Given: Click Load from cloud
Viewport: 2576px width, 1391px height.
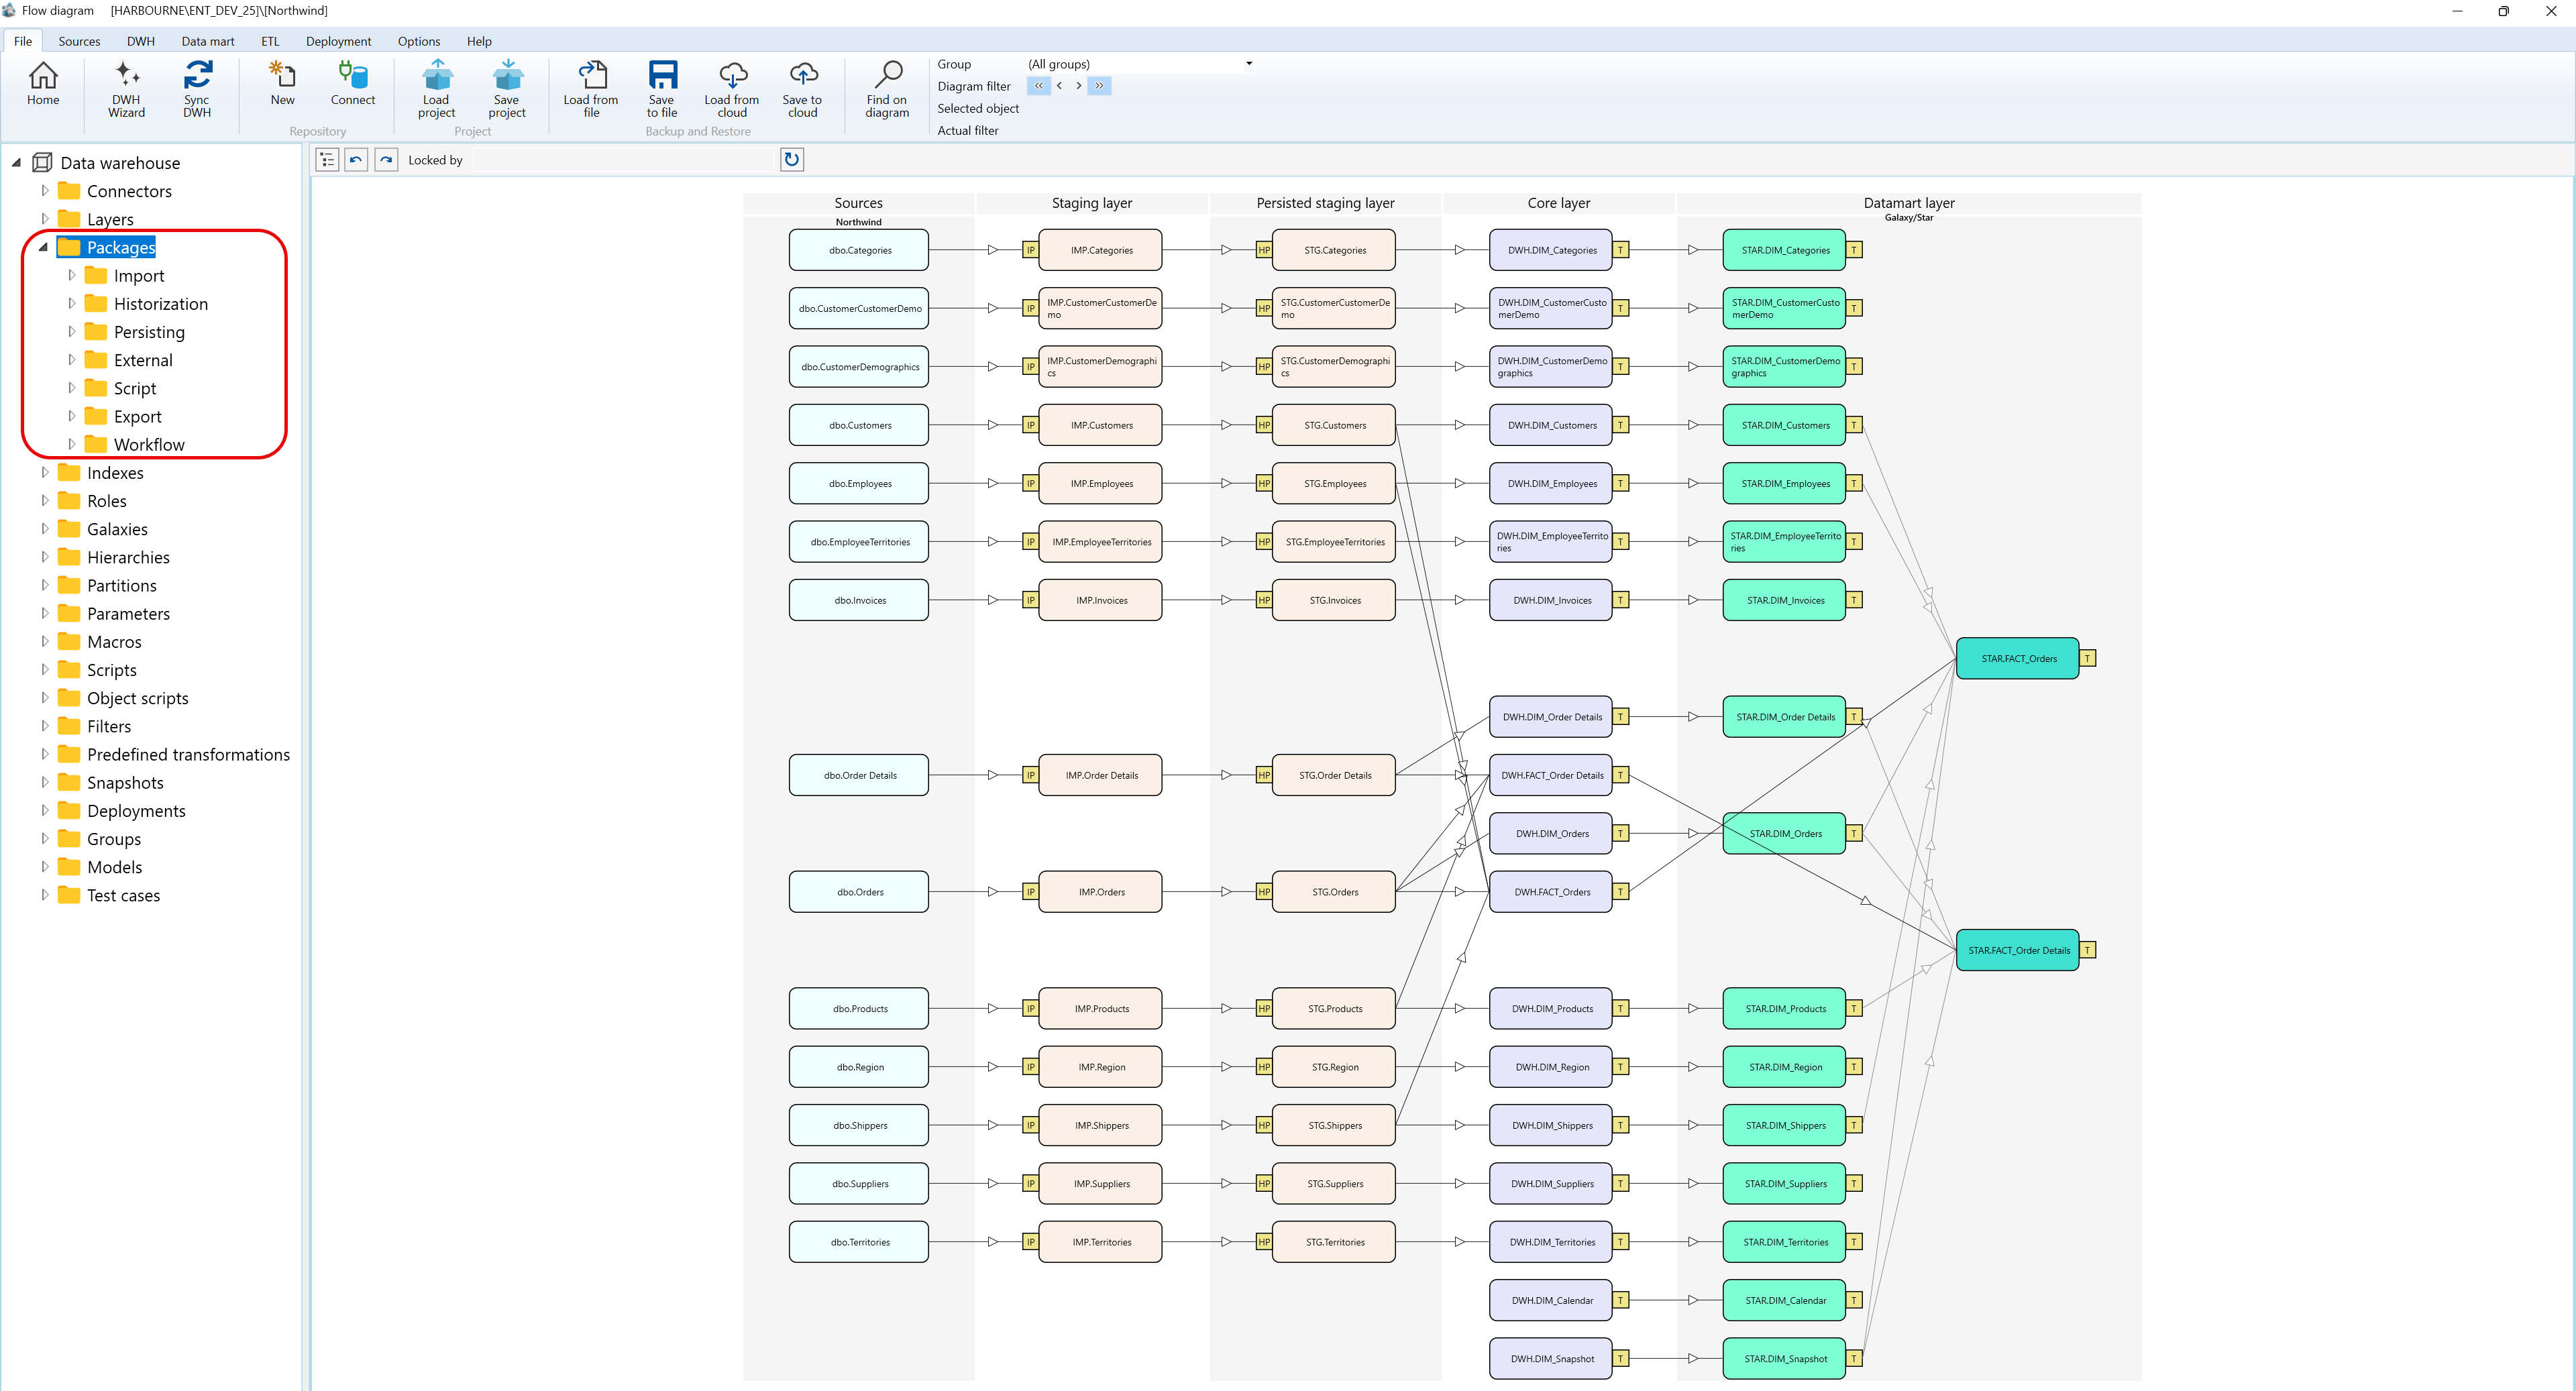Looking at the screenshot, I should [732, 89].
